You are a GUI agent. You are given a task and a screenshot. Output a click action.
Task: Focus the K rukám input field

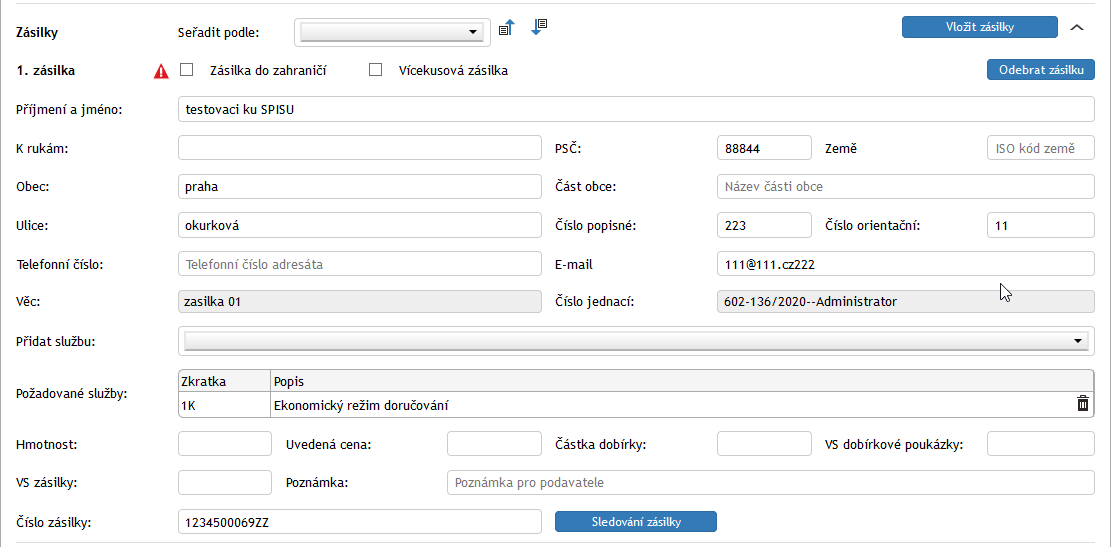359,148
